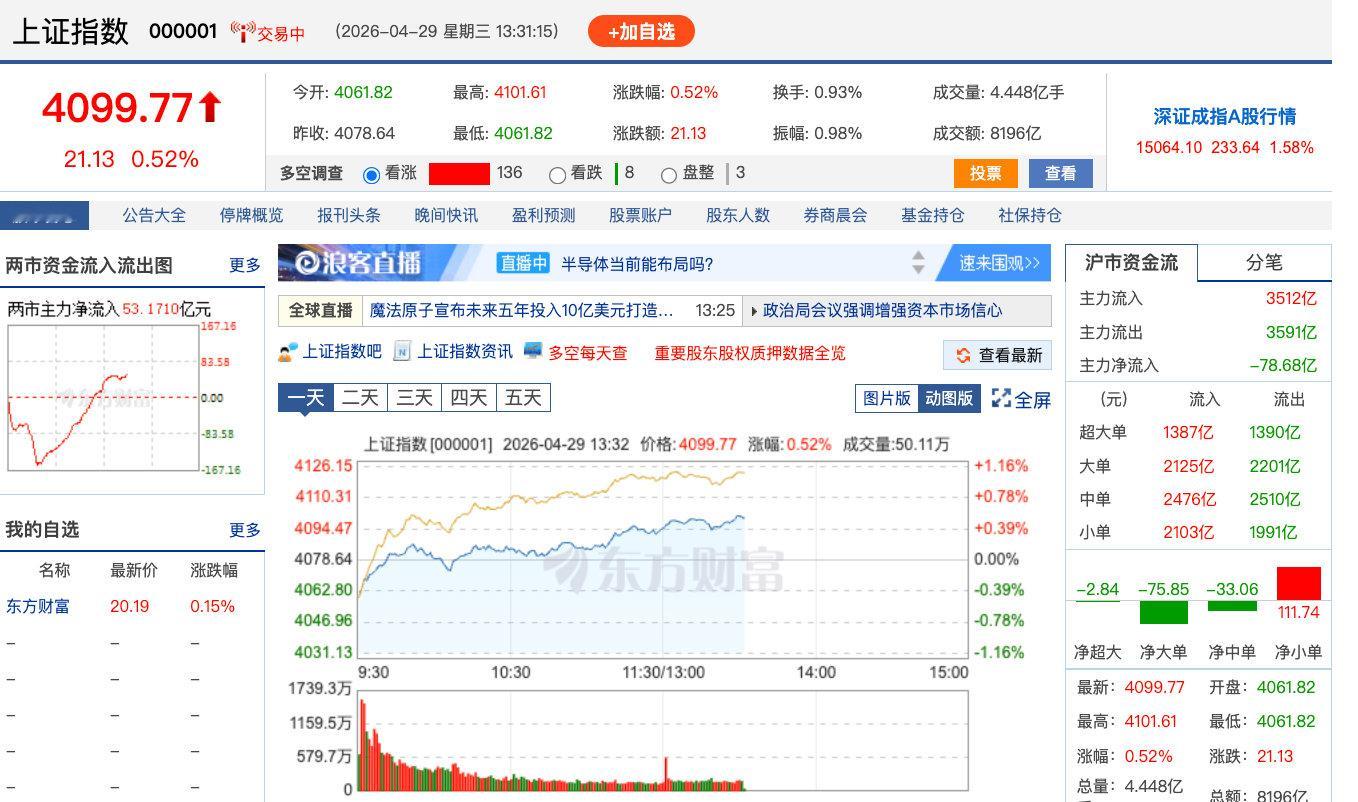
Task: Click the up arrow in live banner
Action: tap(918, 256)
